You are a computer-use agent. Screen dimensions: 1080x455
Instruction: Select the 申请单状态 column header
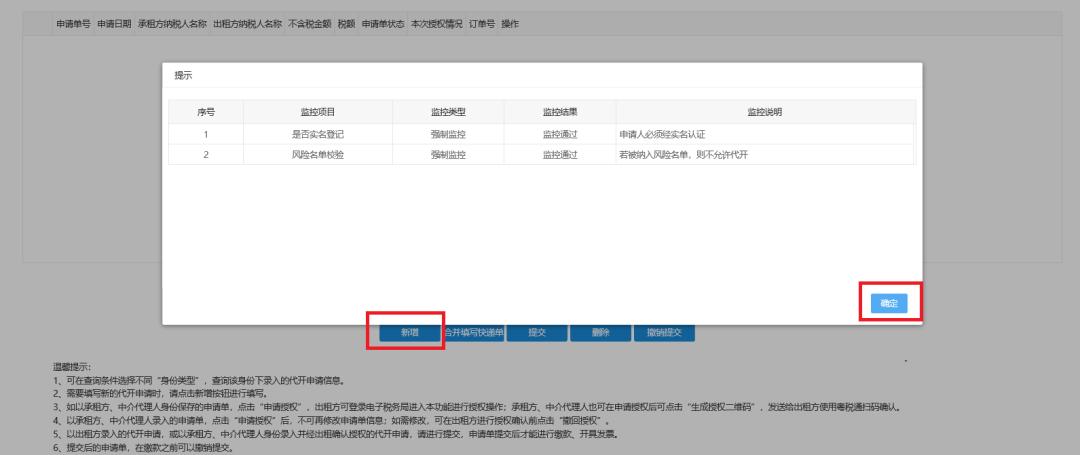(383, 24)
